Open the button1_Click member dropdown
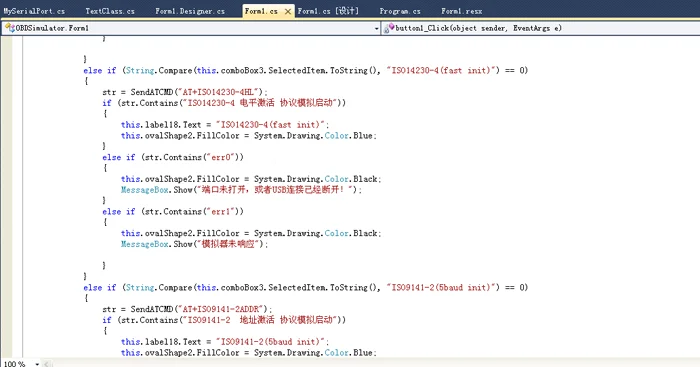Screen dimensions: 700x367 click(x=541, y=28)
